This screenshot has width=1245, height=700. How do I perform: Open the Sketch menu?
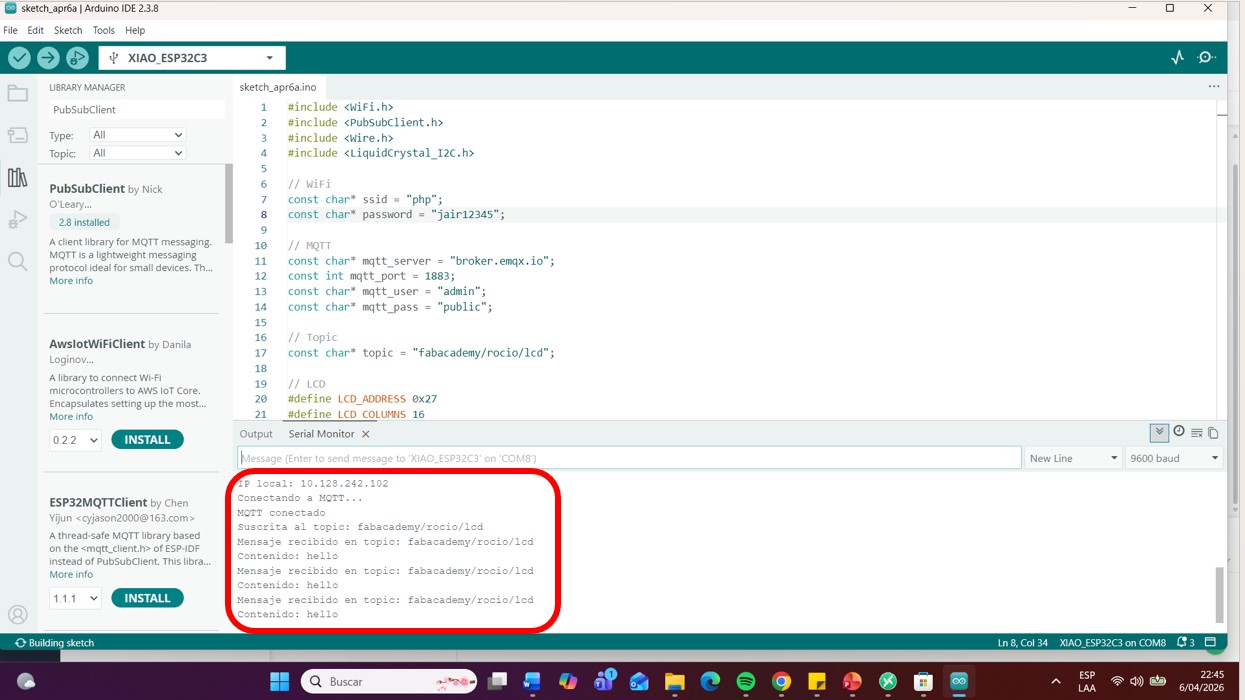pyautogui.click(x=68, y=30)
